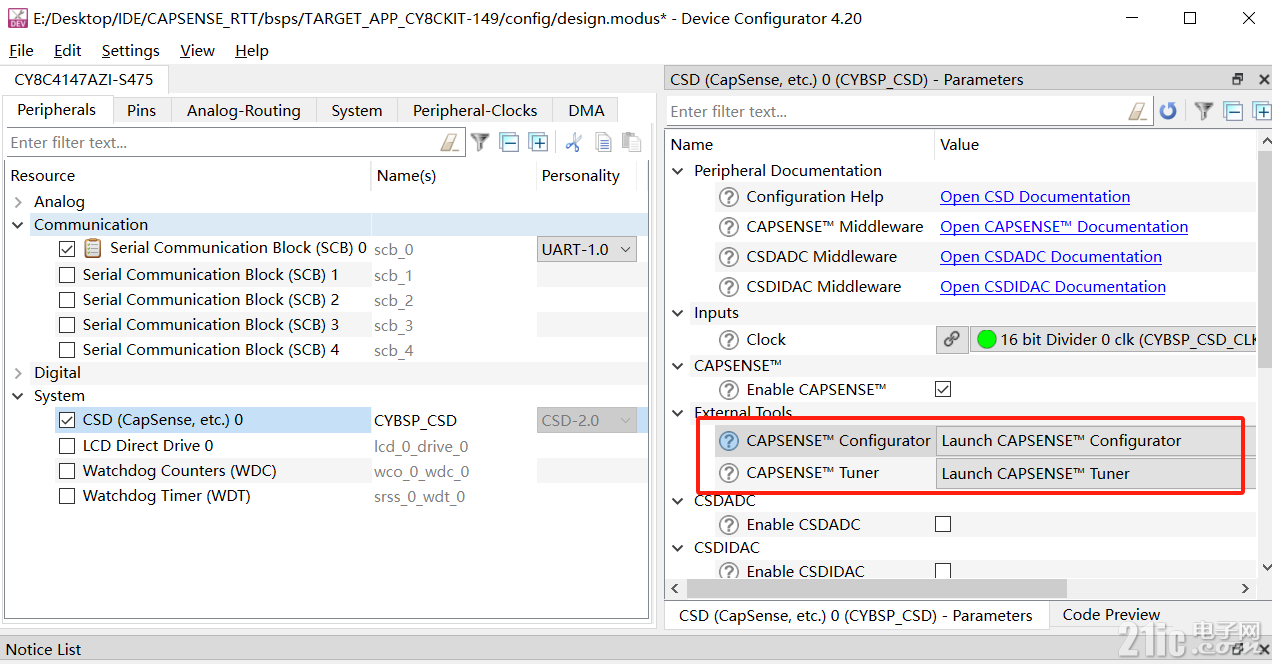Expand the Analog resource group
Viewport: 1272px width, 664px height.
[20, 201]
